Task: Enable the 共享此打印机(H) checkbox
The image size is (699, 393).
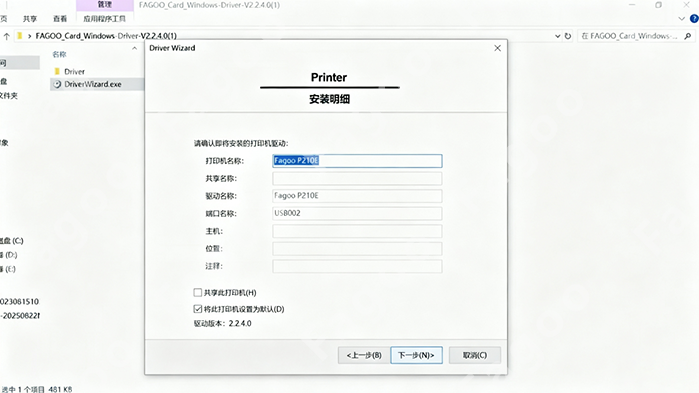Action: tap(197, 292)
